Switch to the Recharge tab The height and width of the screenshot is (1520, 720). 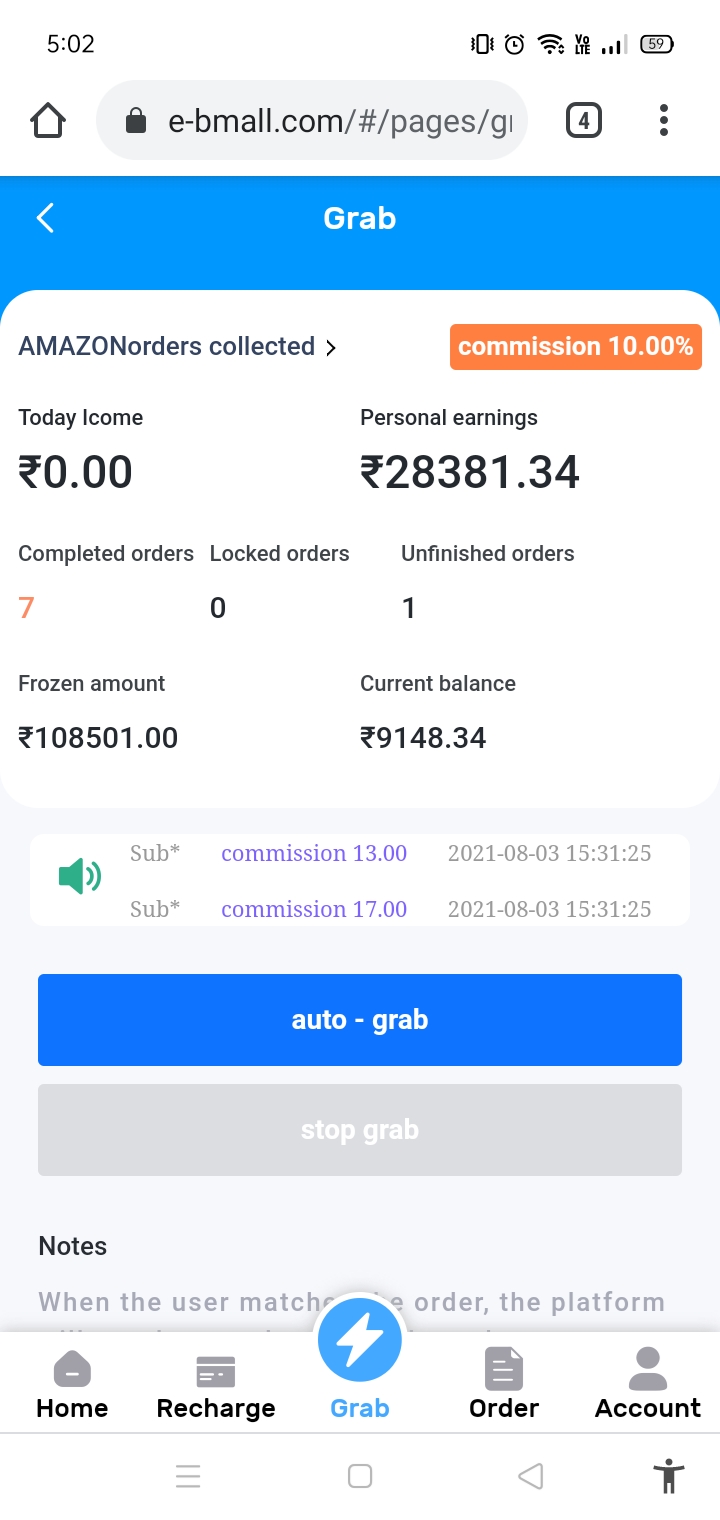pos(216,1385)
